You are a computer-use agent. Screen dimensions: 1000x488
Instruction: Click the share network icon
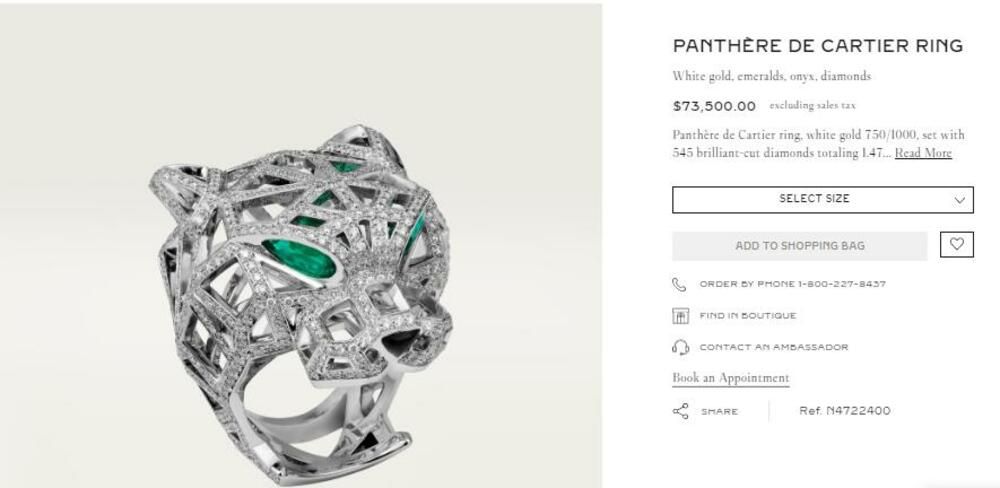pos(680,411)
